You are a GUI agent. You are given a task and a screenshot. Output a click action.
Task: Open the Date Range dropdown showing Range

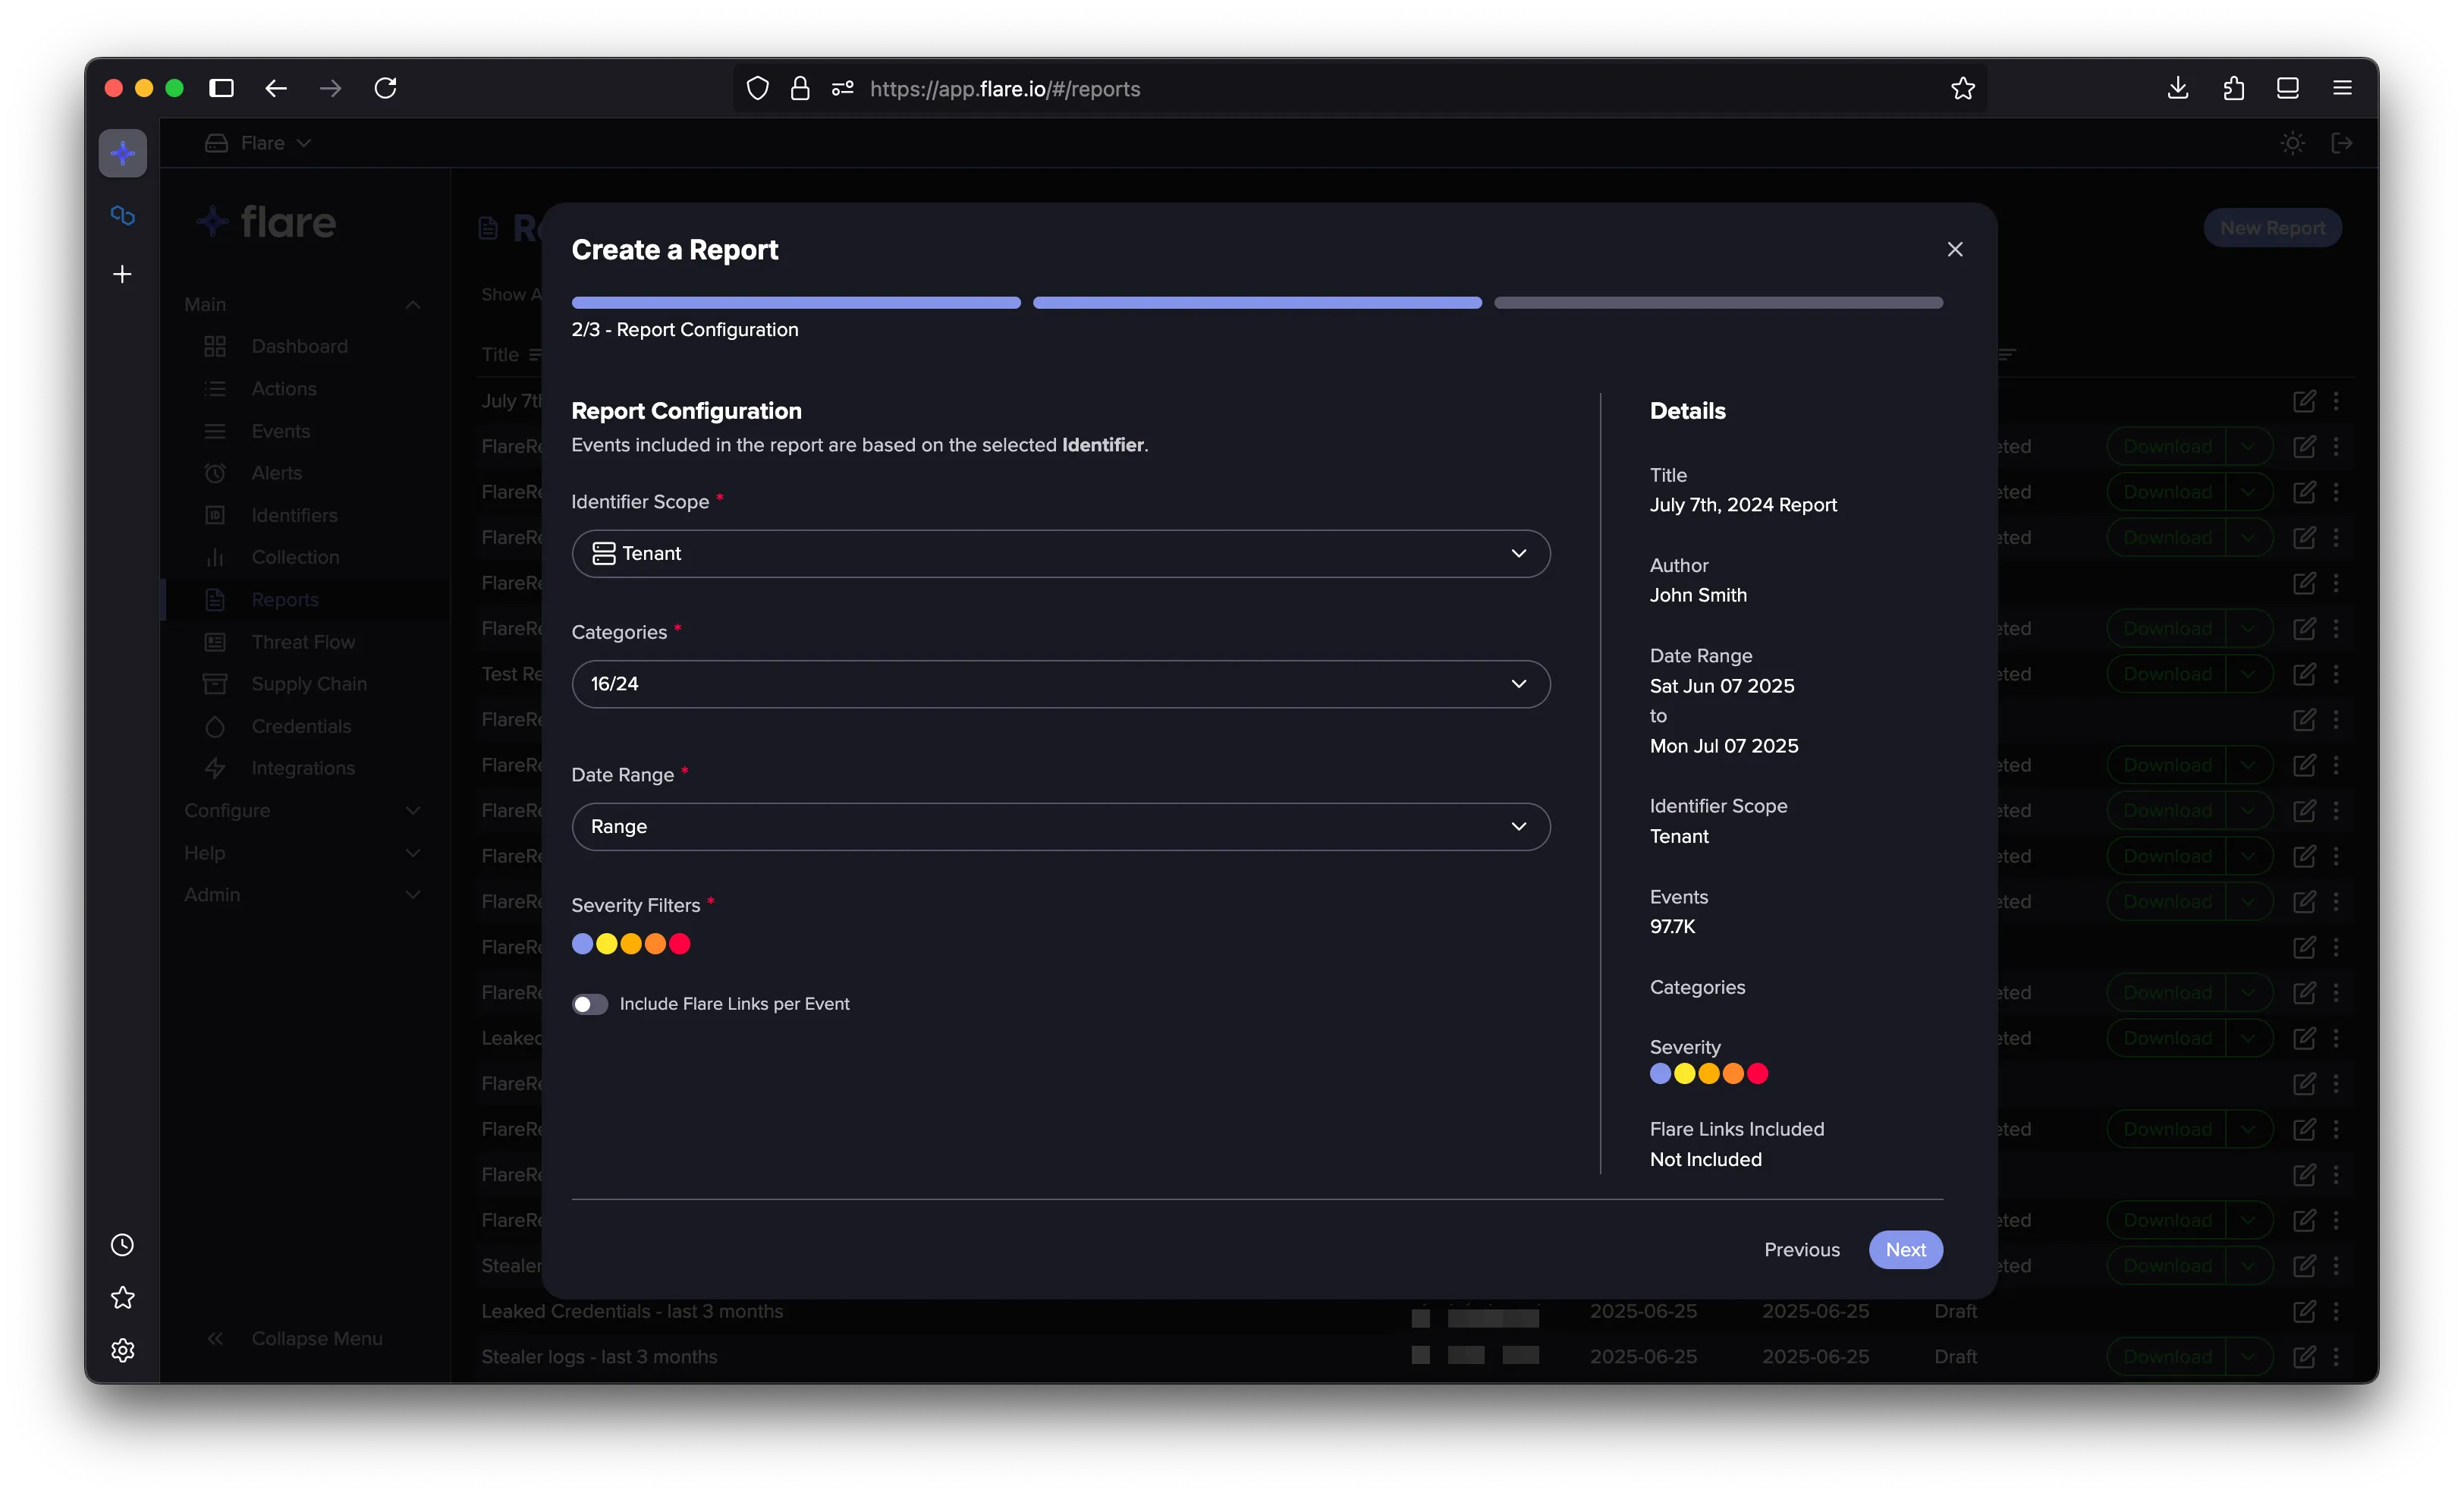tap(1060, 826)
